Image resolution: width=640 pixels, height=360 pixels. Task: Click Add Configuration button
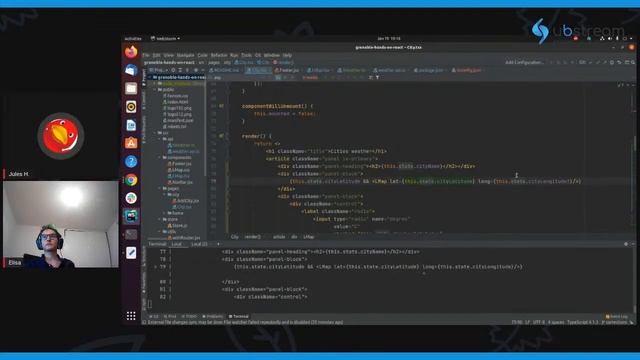524,62
